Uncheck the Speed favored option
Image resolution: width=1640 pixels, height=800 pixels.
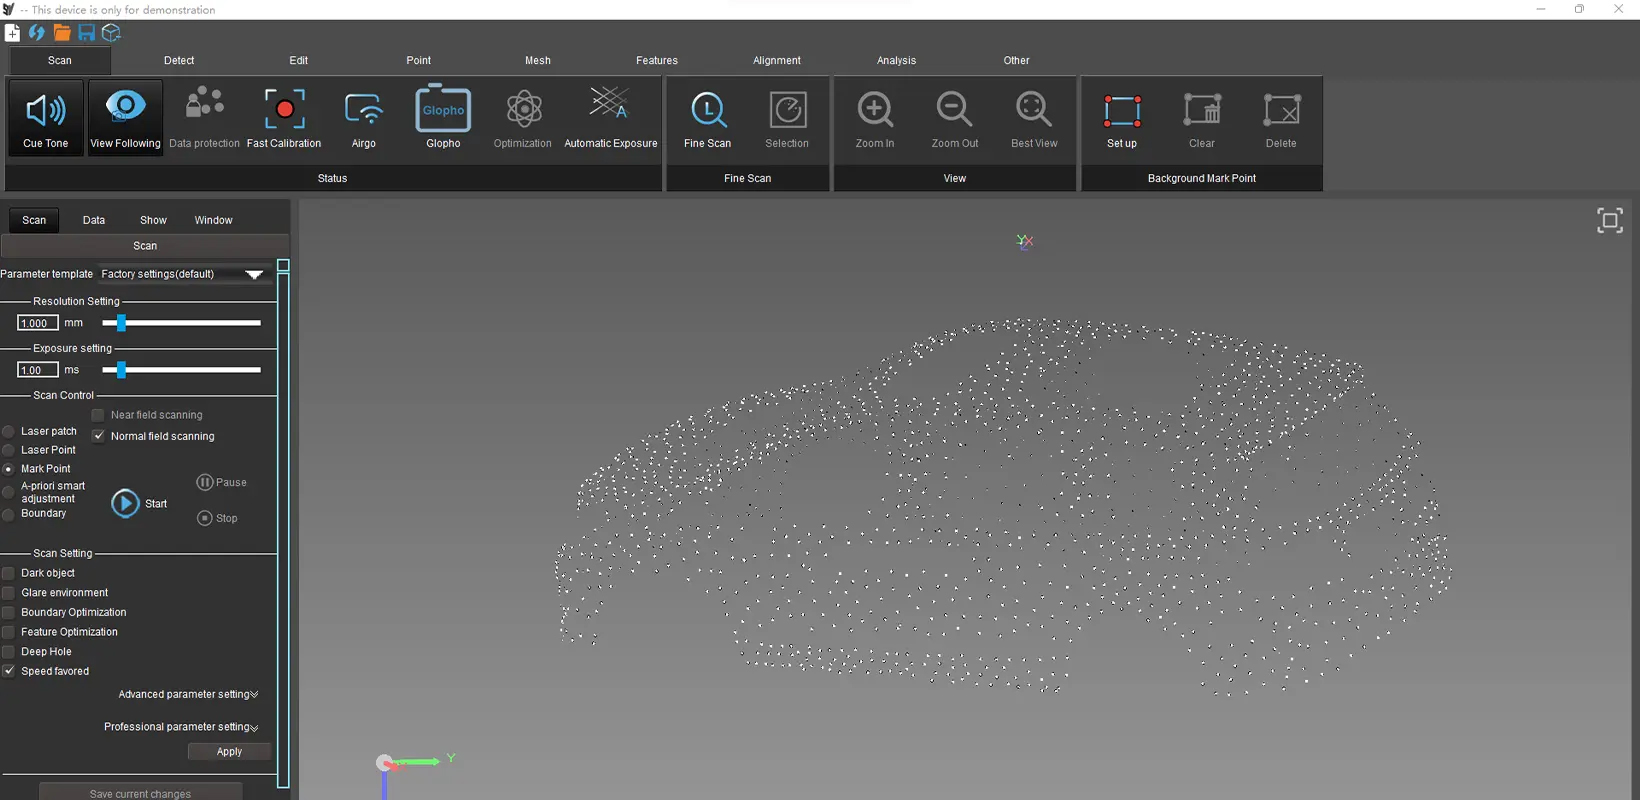pyautogui.click(x=9, y=671)
